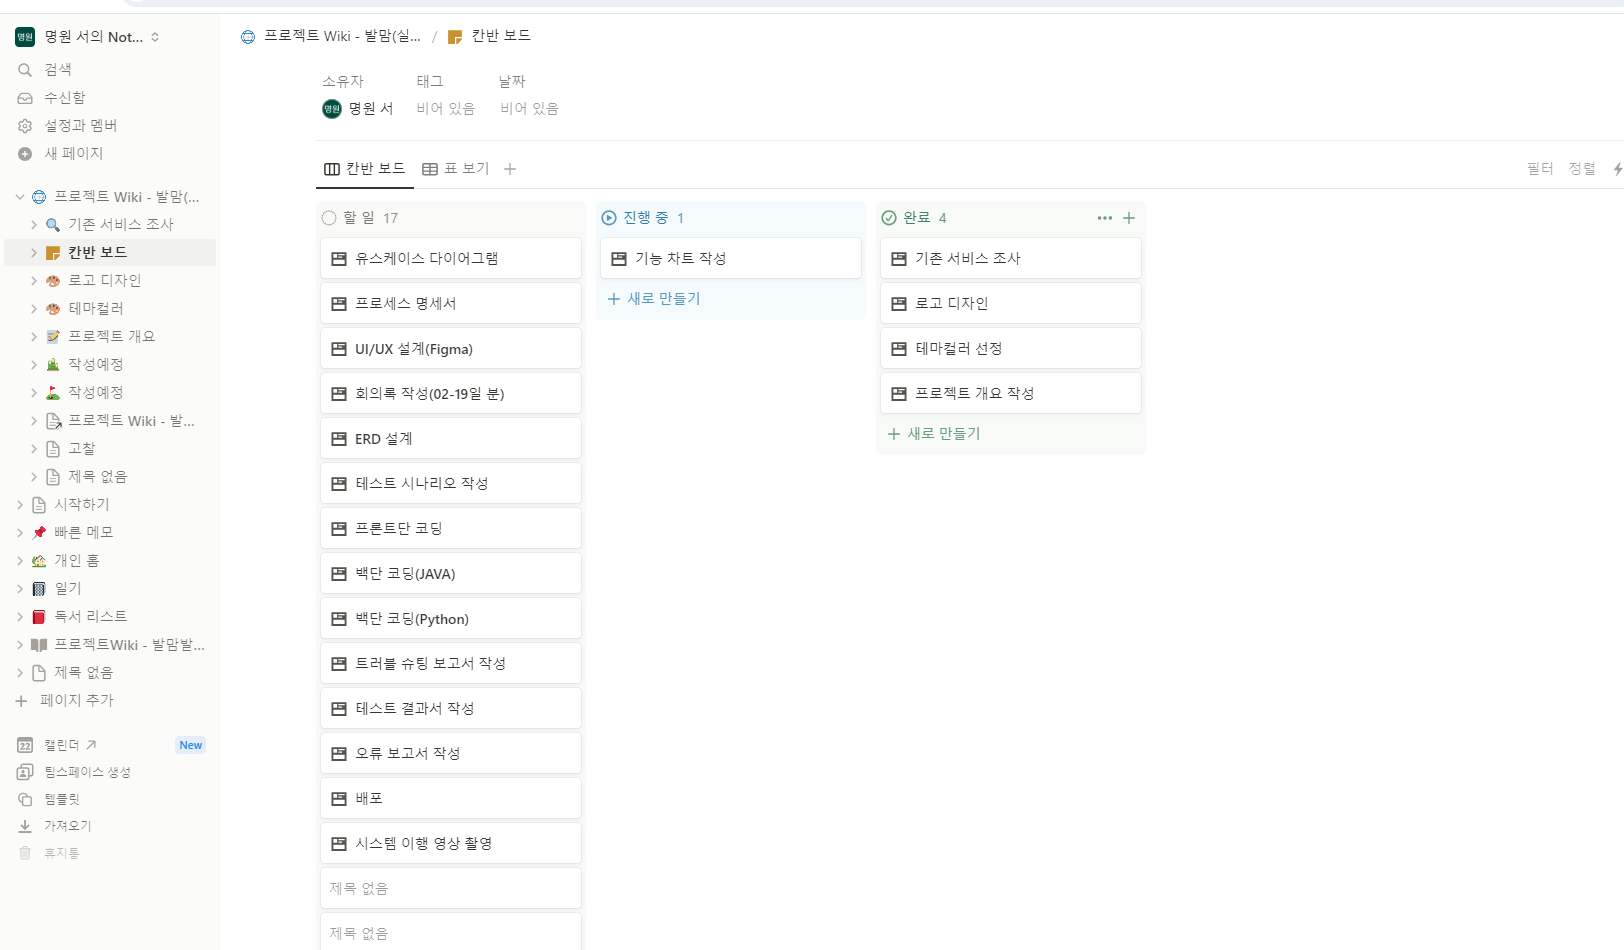Expand the 칸반 보드 sidebar item

(x=34, y=253)
